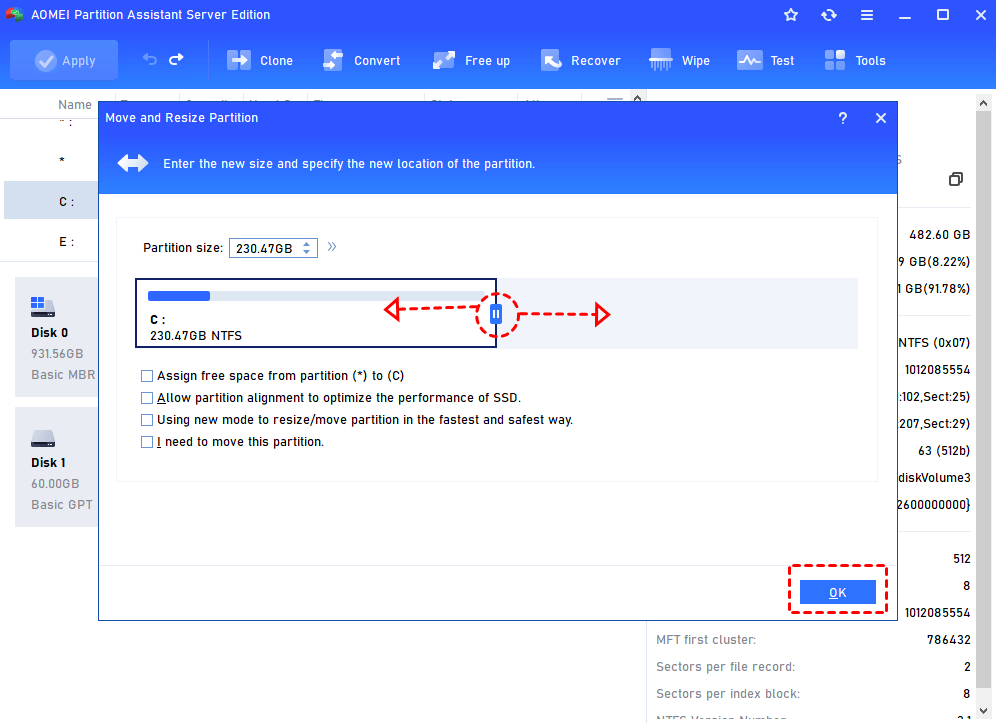Check I need to move this partition

click(147, 442)
